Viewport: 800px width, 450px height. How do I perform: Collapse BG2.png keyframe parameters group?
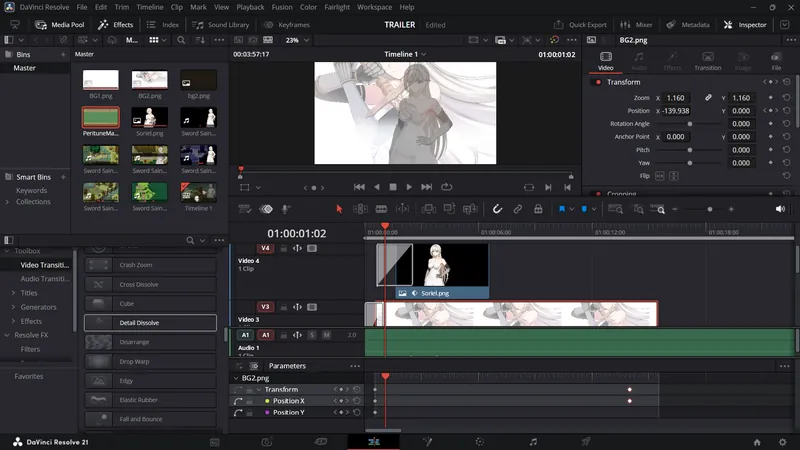tap(236, 378)
